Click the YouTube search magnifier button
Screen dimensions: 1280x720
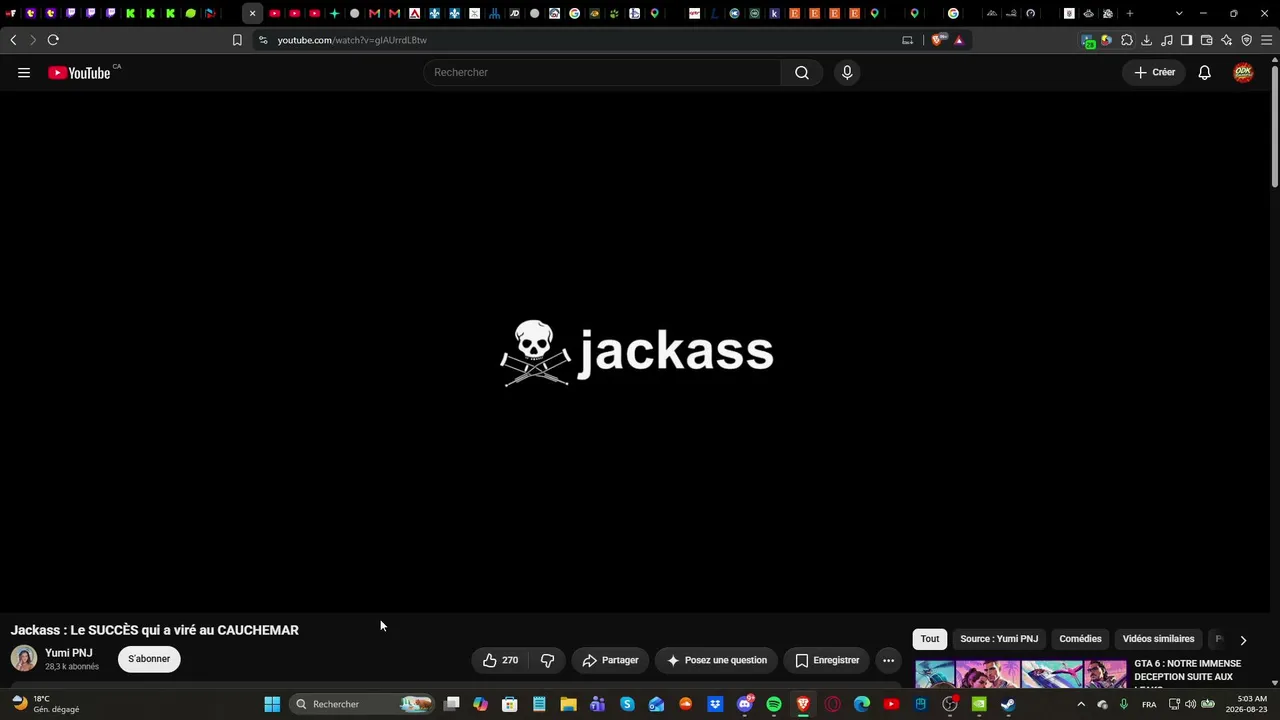tap(802, 72)
